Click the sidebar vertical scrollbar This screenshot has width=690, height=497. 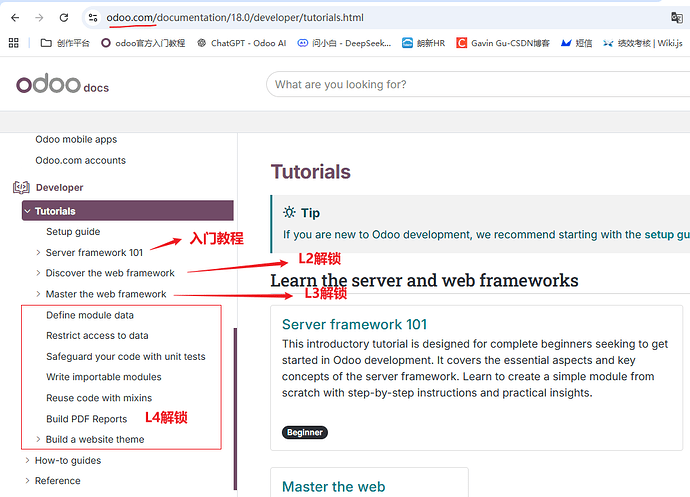[235, 409]
